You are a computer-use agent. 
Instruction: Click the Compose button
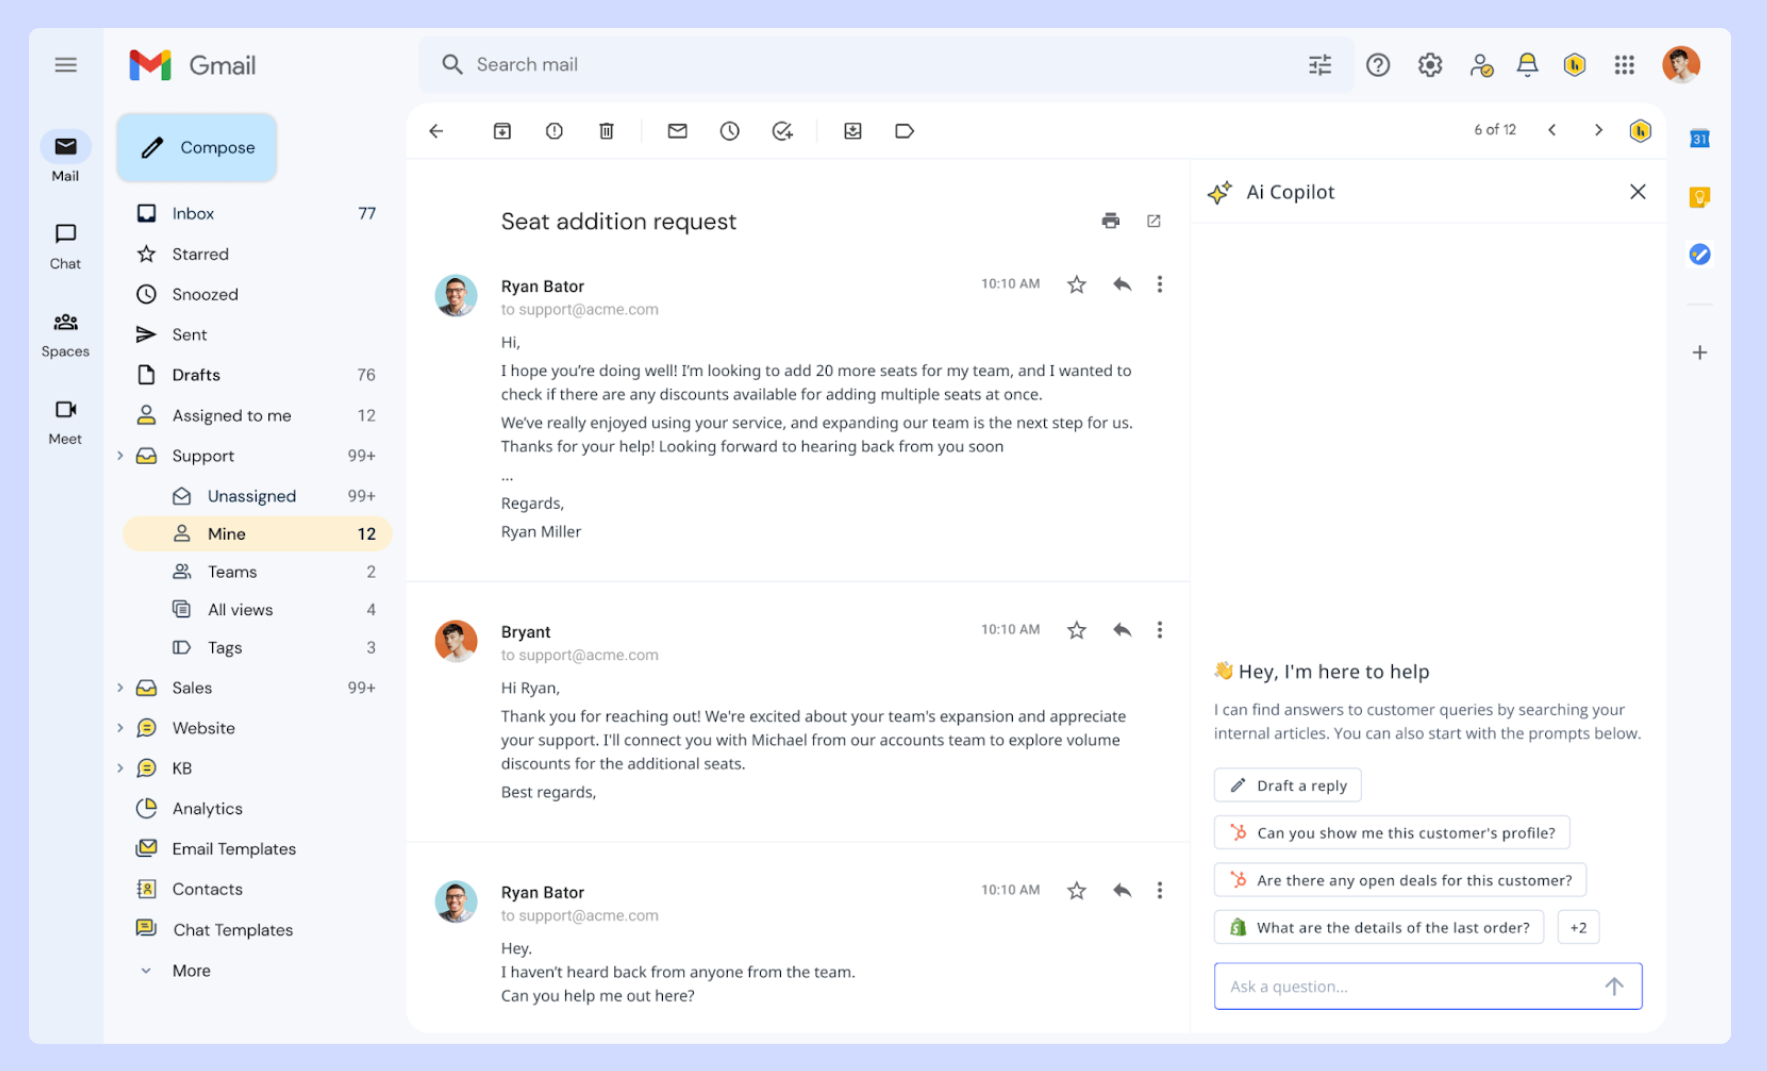[197, 148]
